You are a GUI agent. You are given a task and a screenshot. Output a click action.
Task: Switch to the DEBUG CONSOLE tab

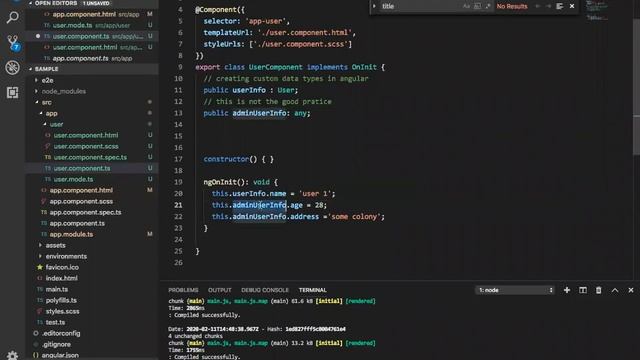[x=264, y=290]
